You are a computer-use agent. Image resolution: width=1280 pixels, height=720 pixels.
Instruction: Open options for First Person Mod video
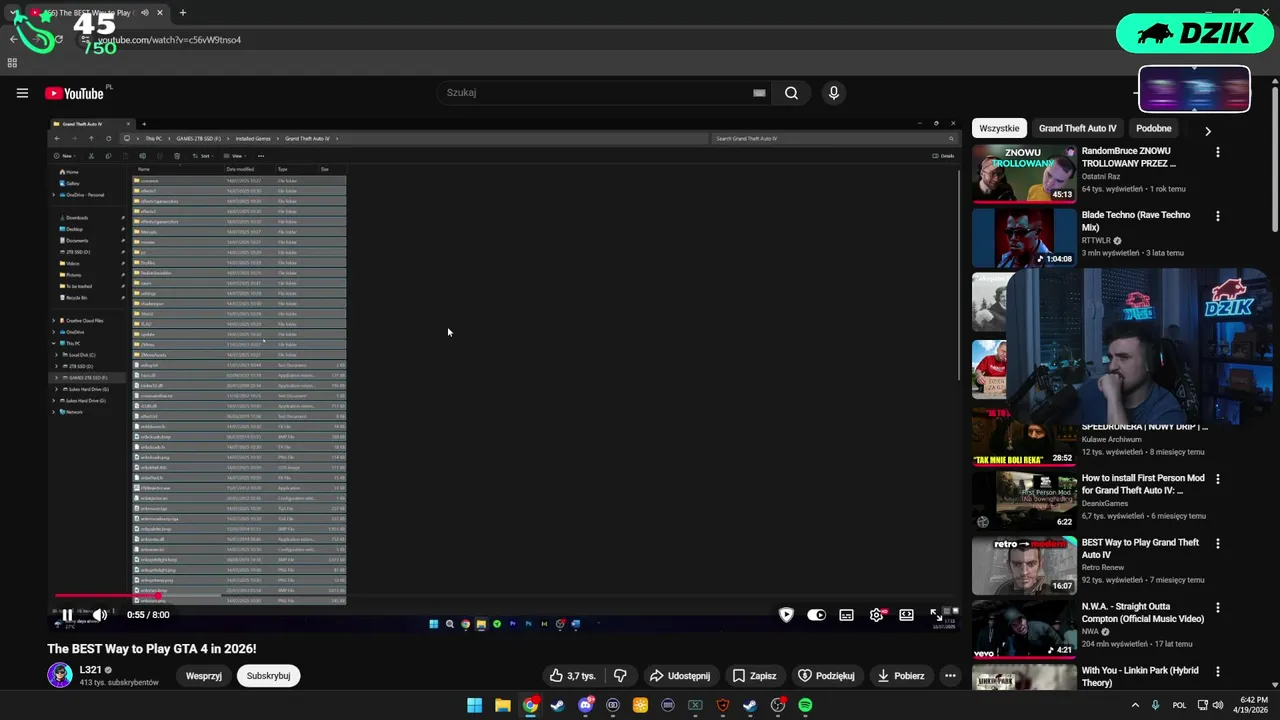(1217, 479)
